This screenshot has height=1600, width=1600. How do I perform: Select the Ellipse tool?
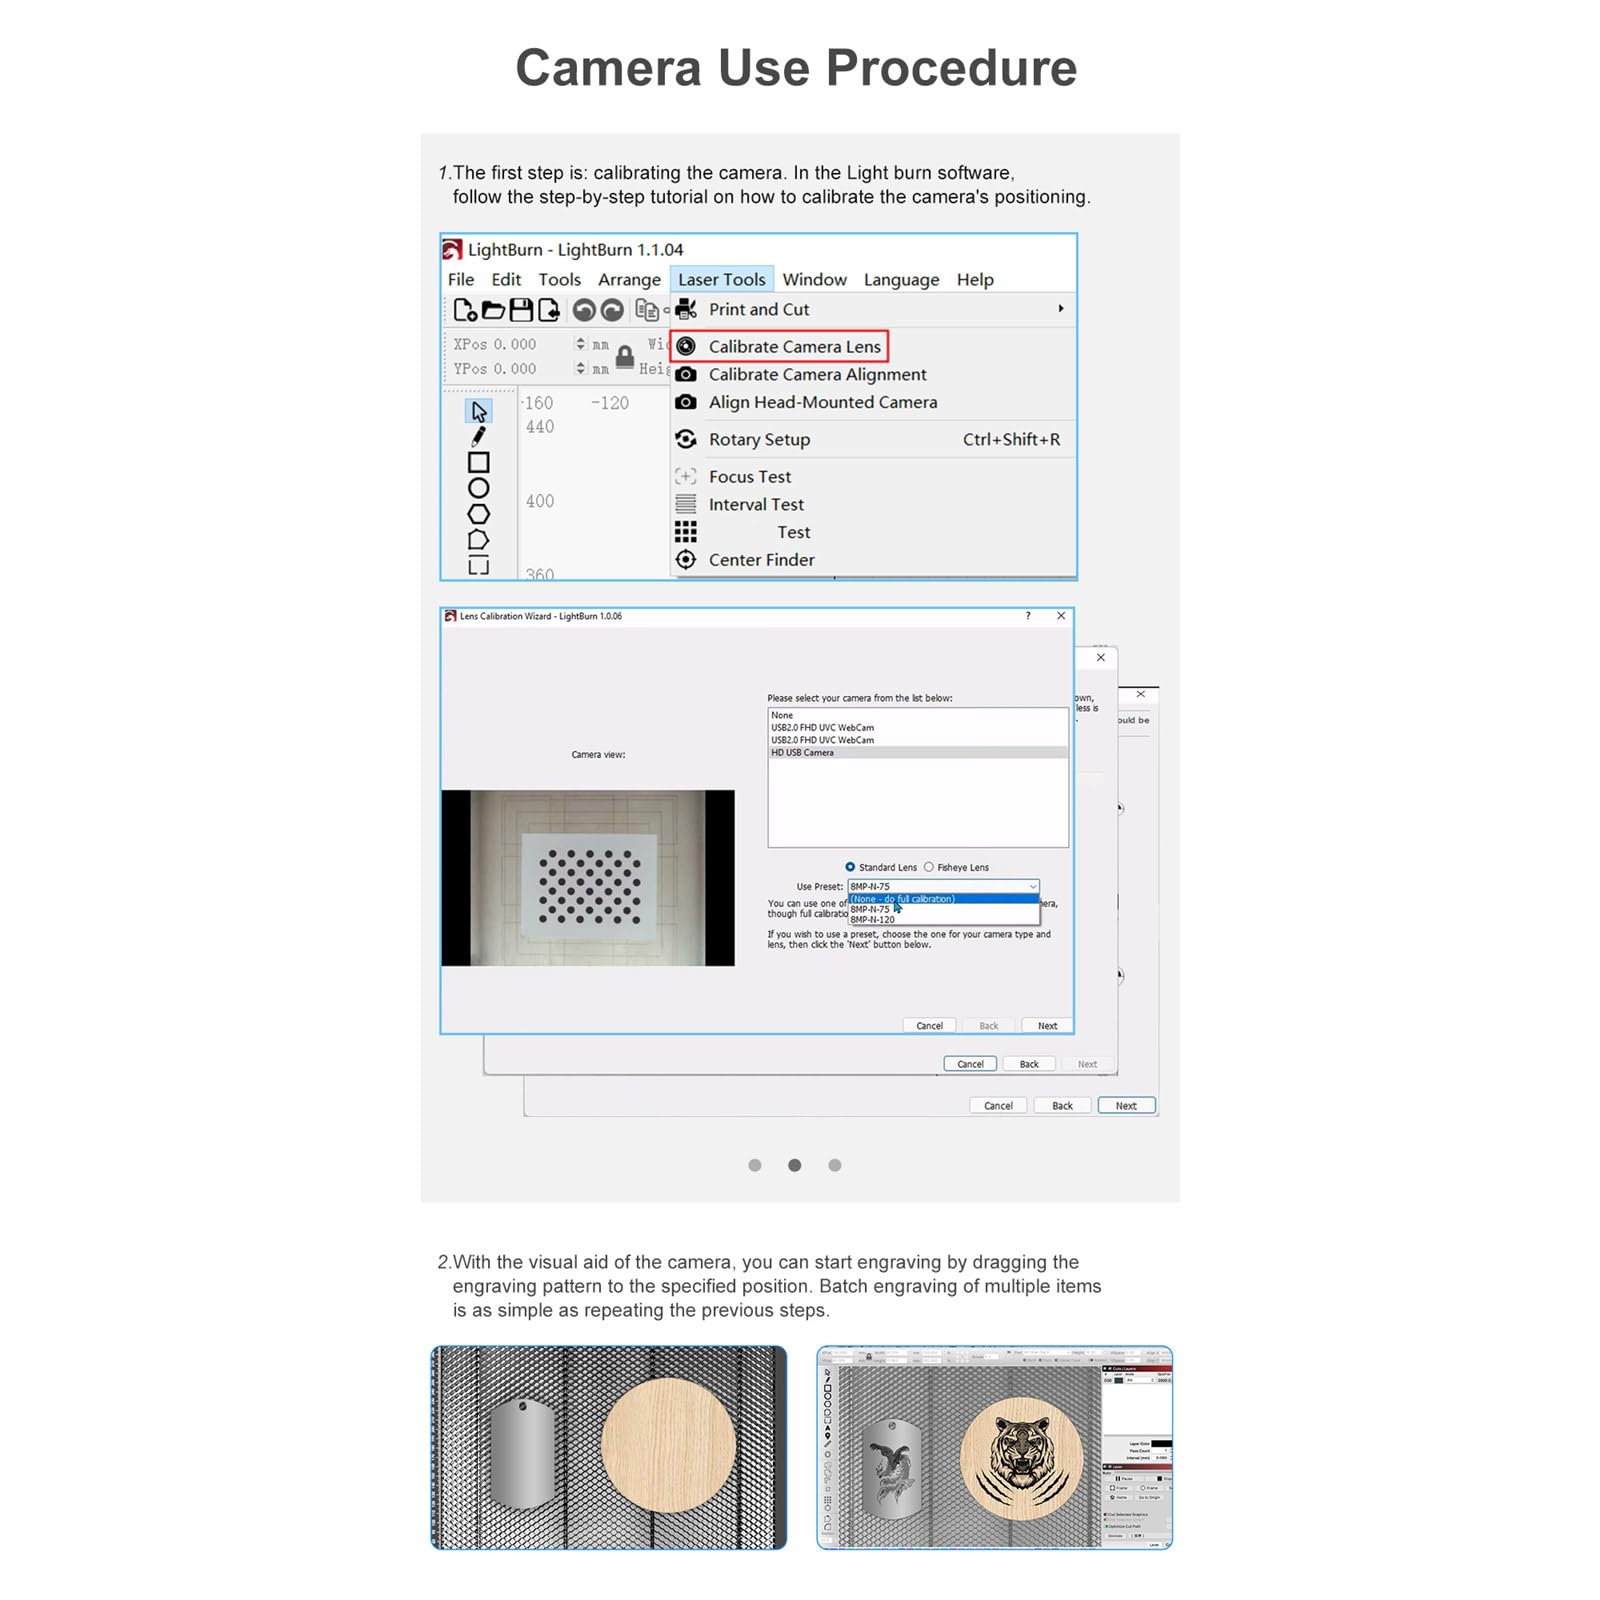pos(479,488)
